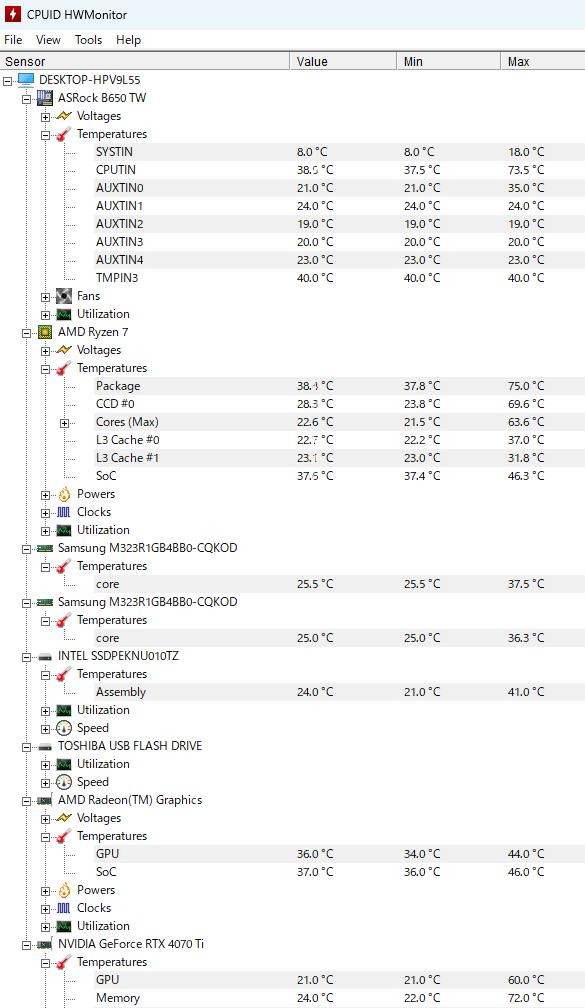This screenshot has width=585, height=1008.
Task: Click the 75.0 °C Package max value
Action: click(526, 386)
